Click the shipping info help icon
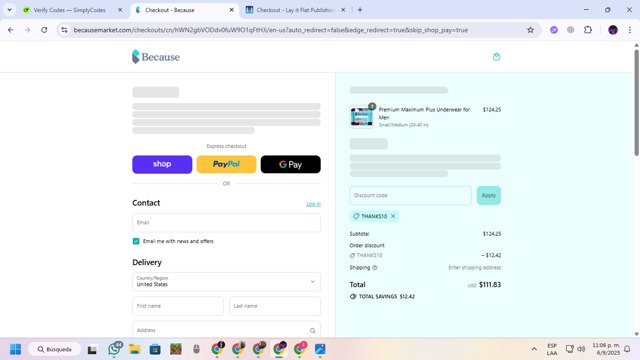Image resolution: width=640 pixels, height=360 pixels. [375, 268]
